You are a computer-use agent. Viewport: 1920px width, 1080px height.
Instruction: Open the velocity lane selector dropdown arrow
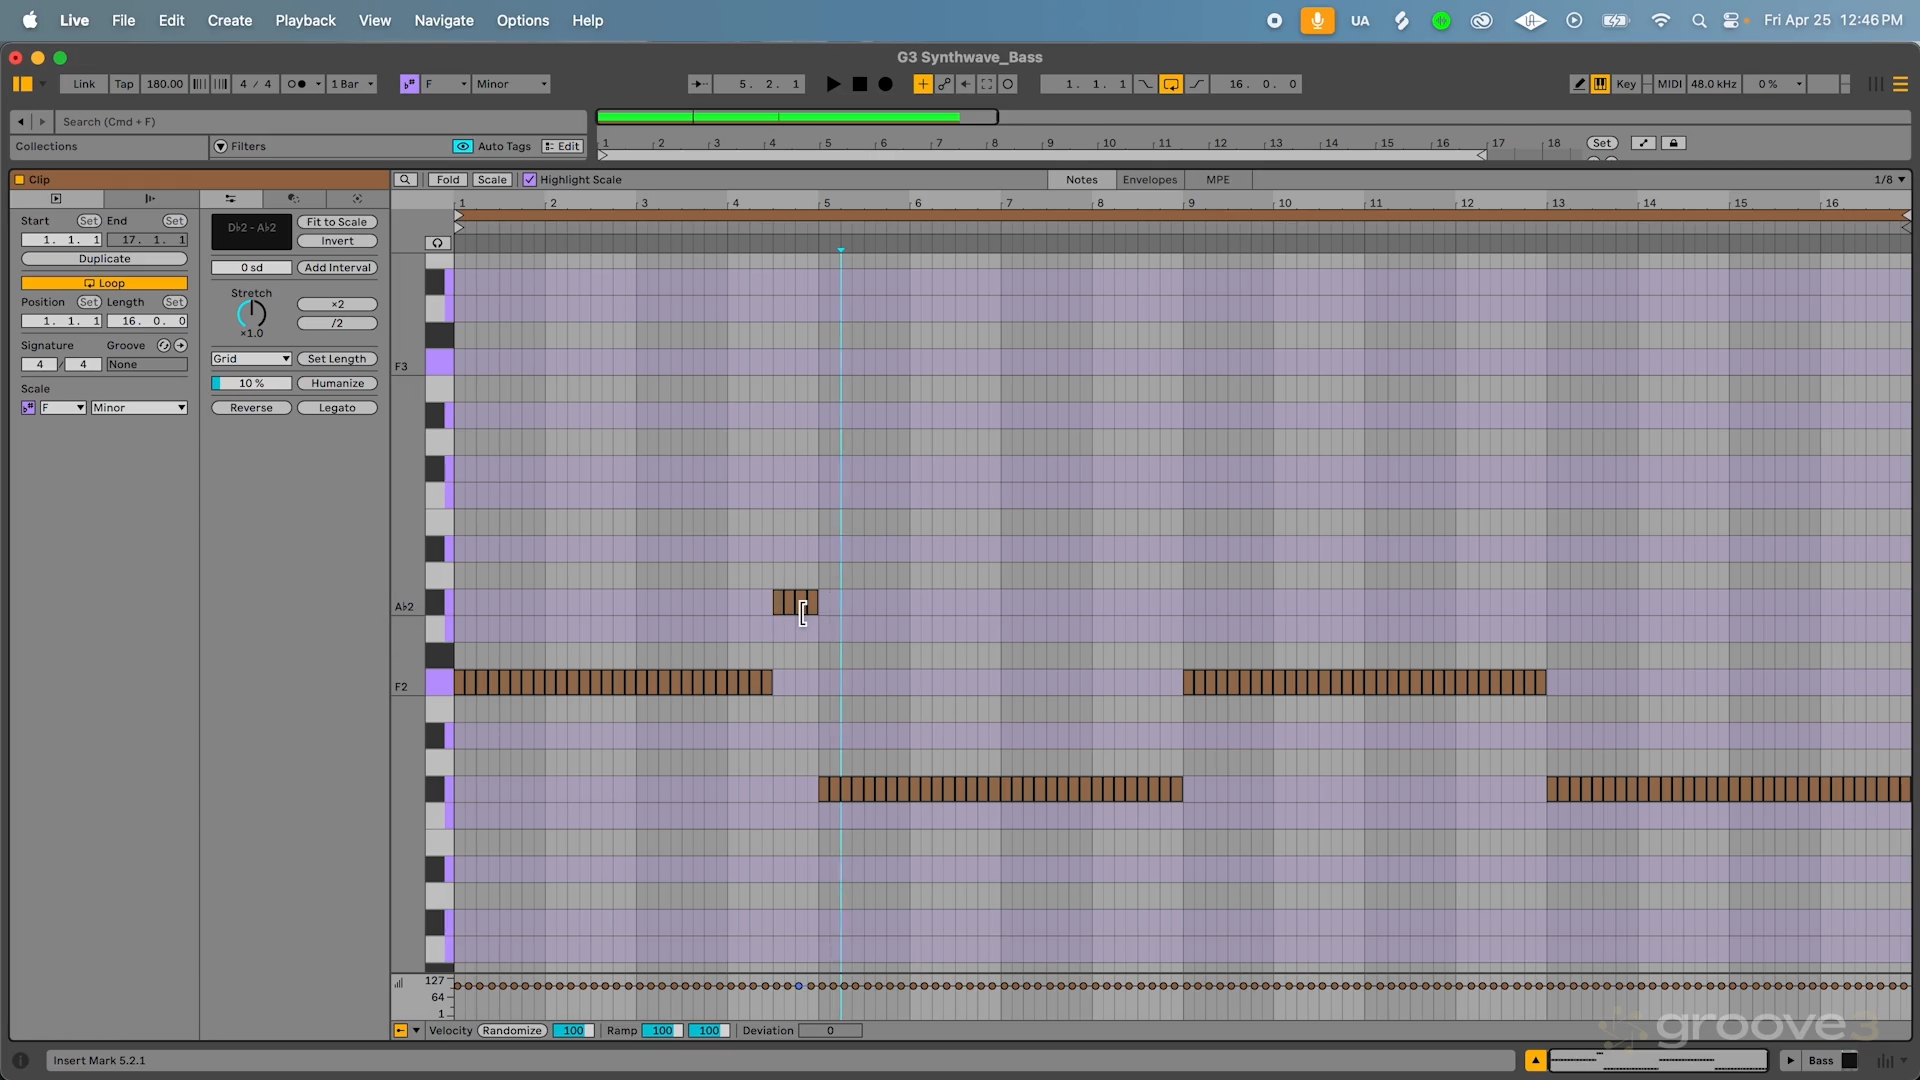point(416,1031)
